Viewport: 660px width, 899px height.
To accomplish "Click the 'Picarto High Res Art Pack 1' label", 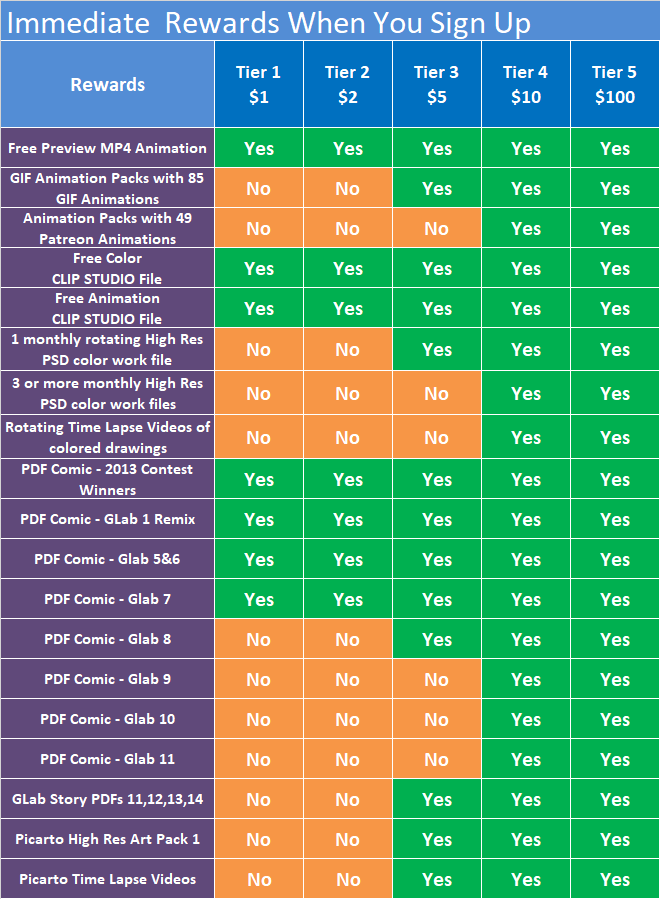I will click(107, 839).
